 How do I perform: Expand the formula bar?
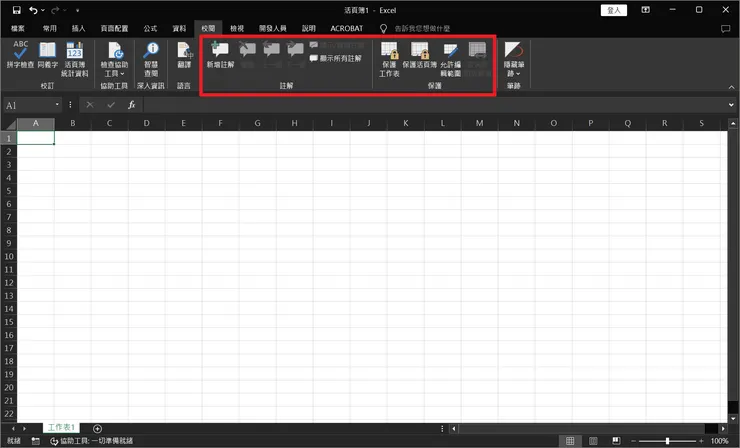click(x=731, y=105)
